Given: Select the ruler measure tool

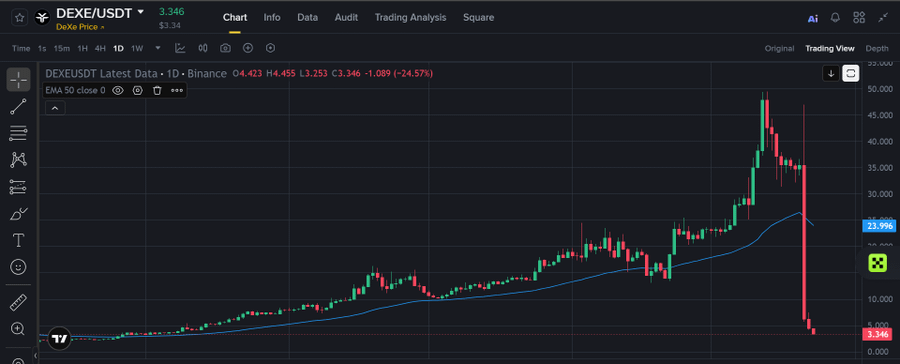Looking at the screenshot, I should click(x=18, y=302).
